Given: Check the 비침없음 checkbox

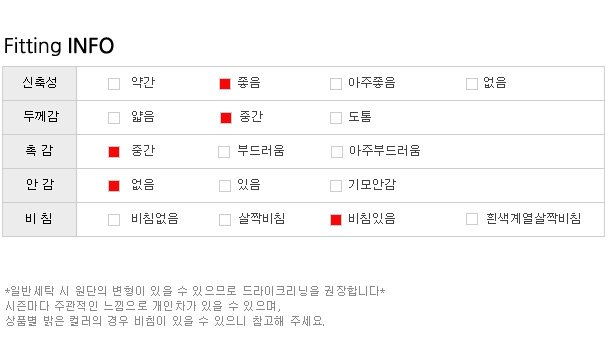Looking at the screenshot, I should tap(114, 220).
